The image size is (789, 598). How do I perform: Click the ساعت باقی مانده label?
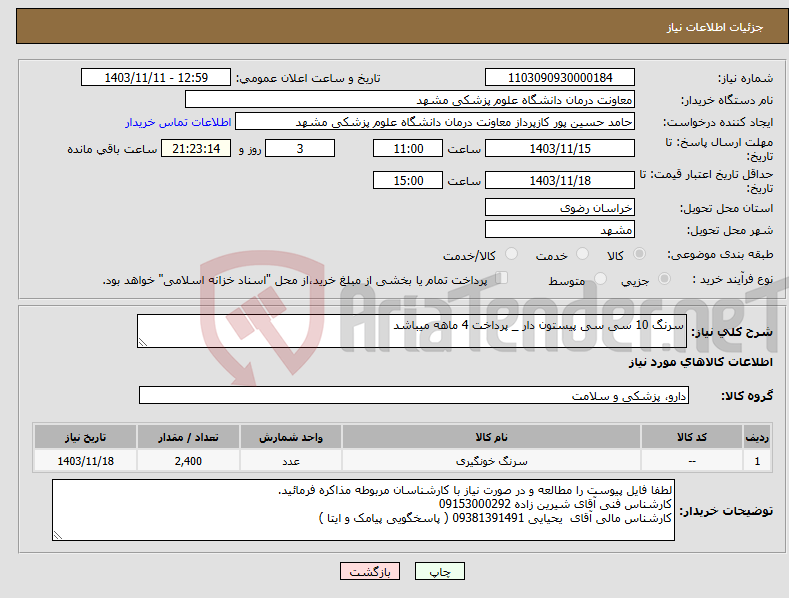(112, 150)
